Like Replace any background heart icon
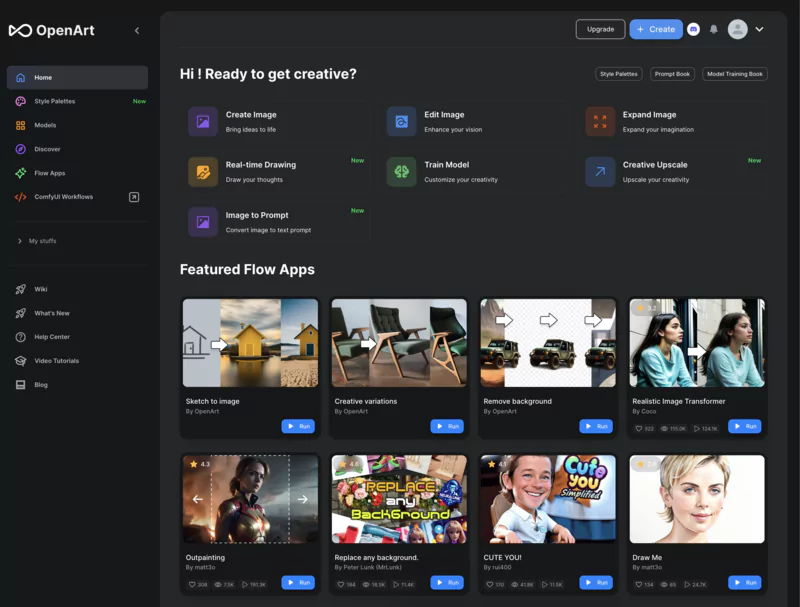 [x=340, y=585]
